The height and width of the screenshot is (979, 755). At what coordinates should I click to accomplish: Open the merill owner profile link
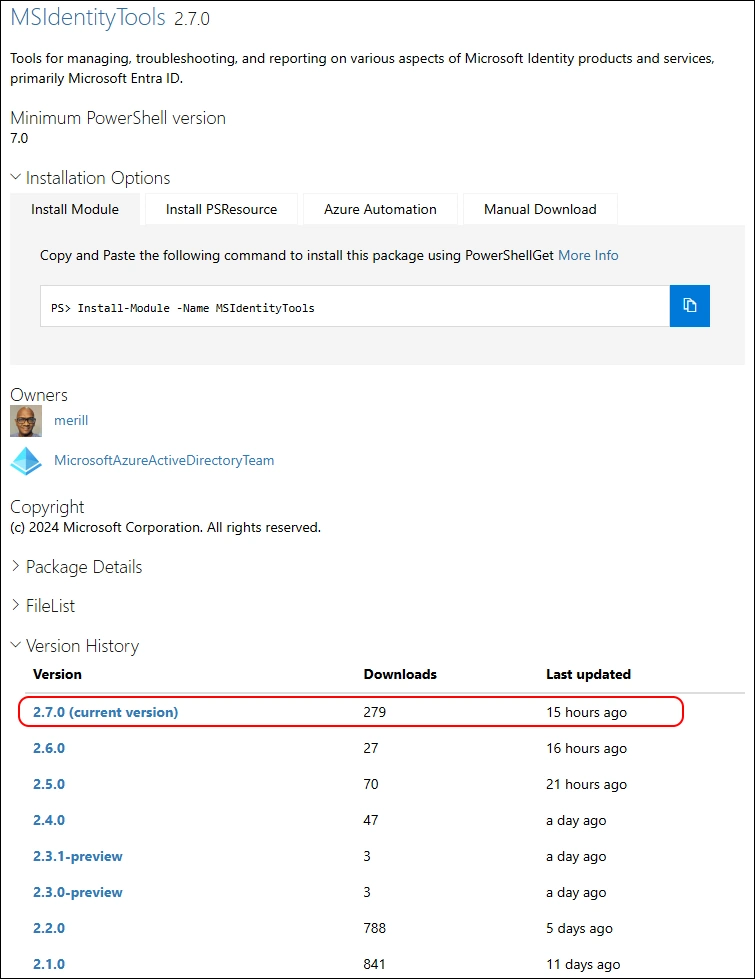point(71,421)
